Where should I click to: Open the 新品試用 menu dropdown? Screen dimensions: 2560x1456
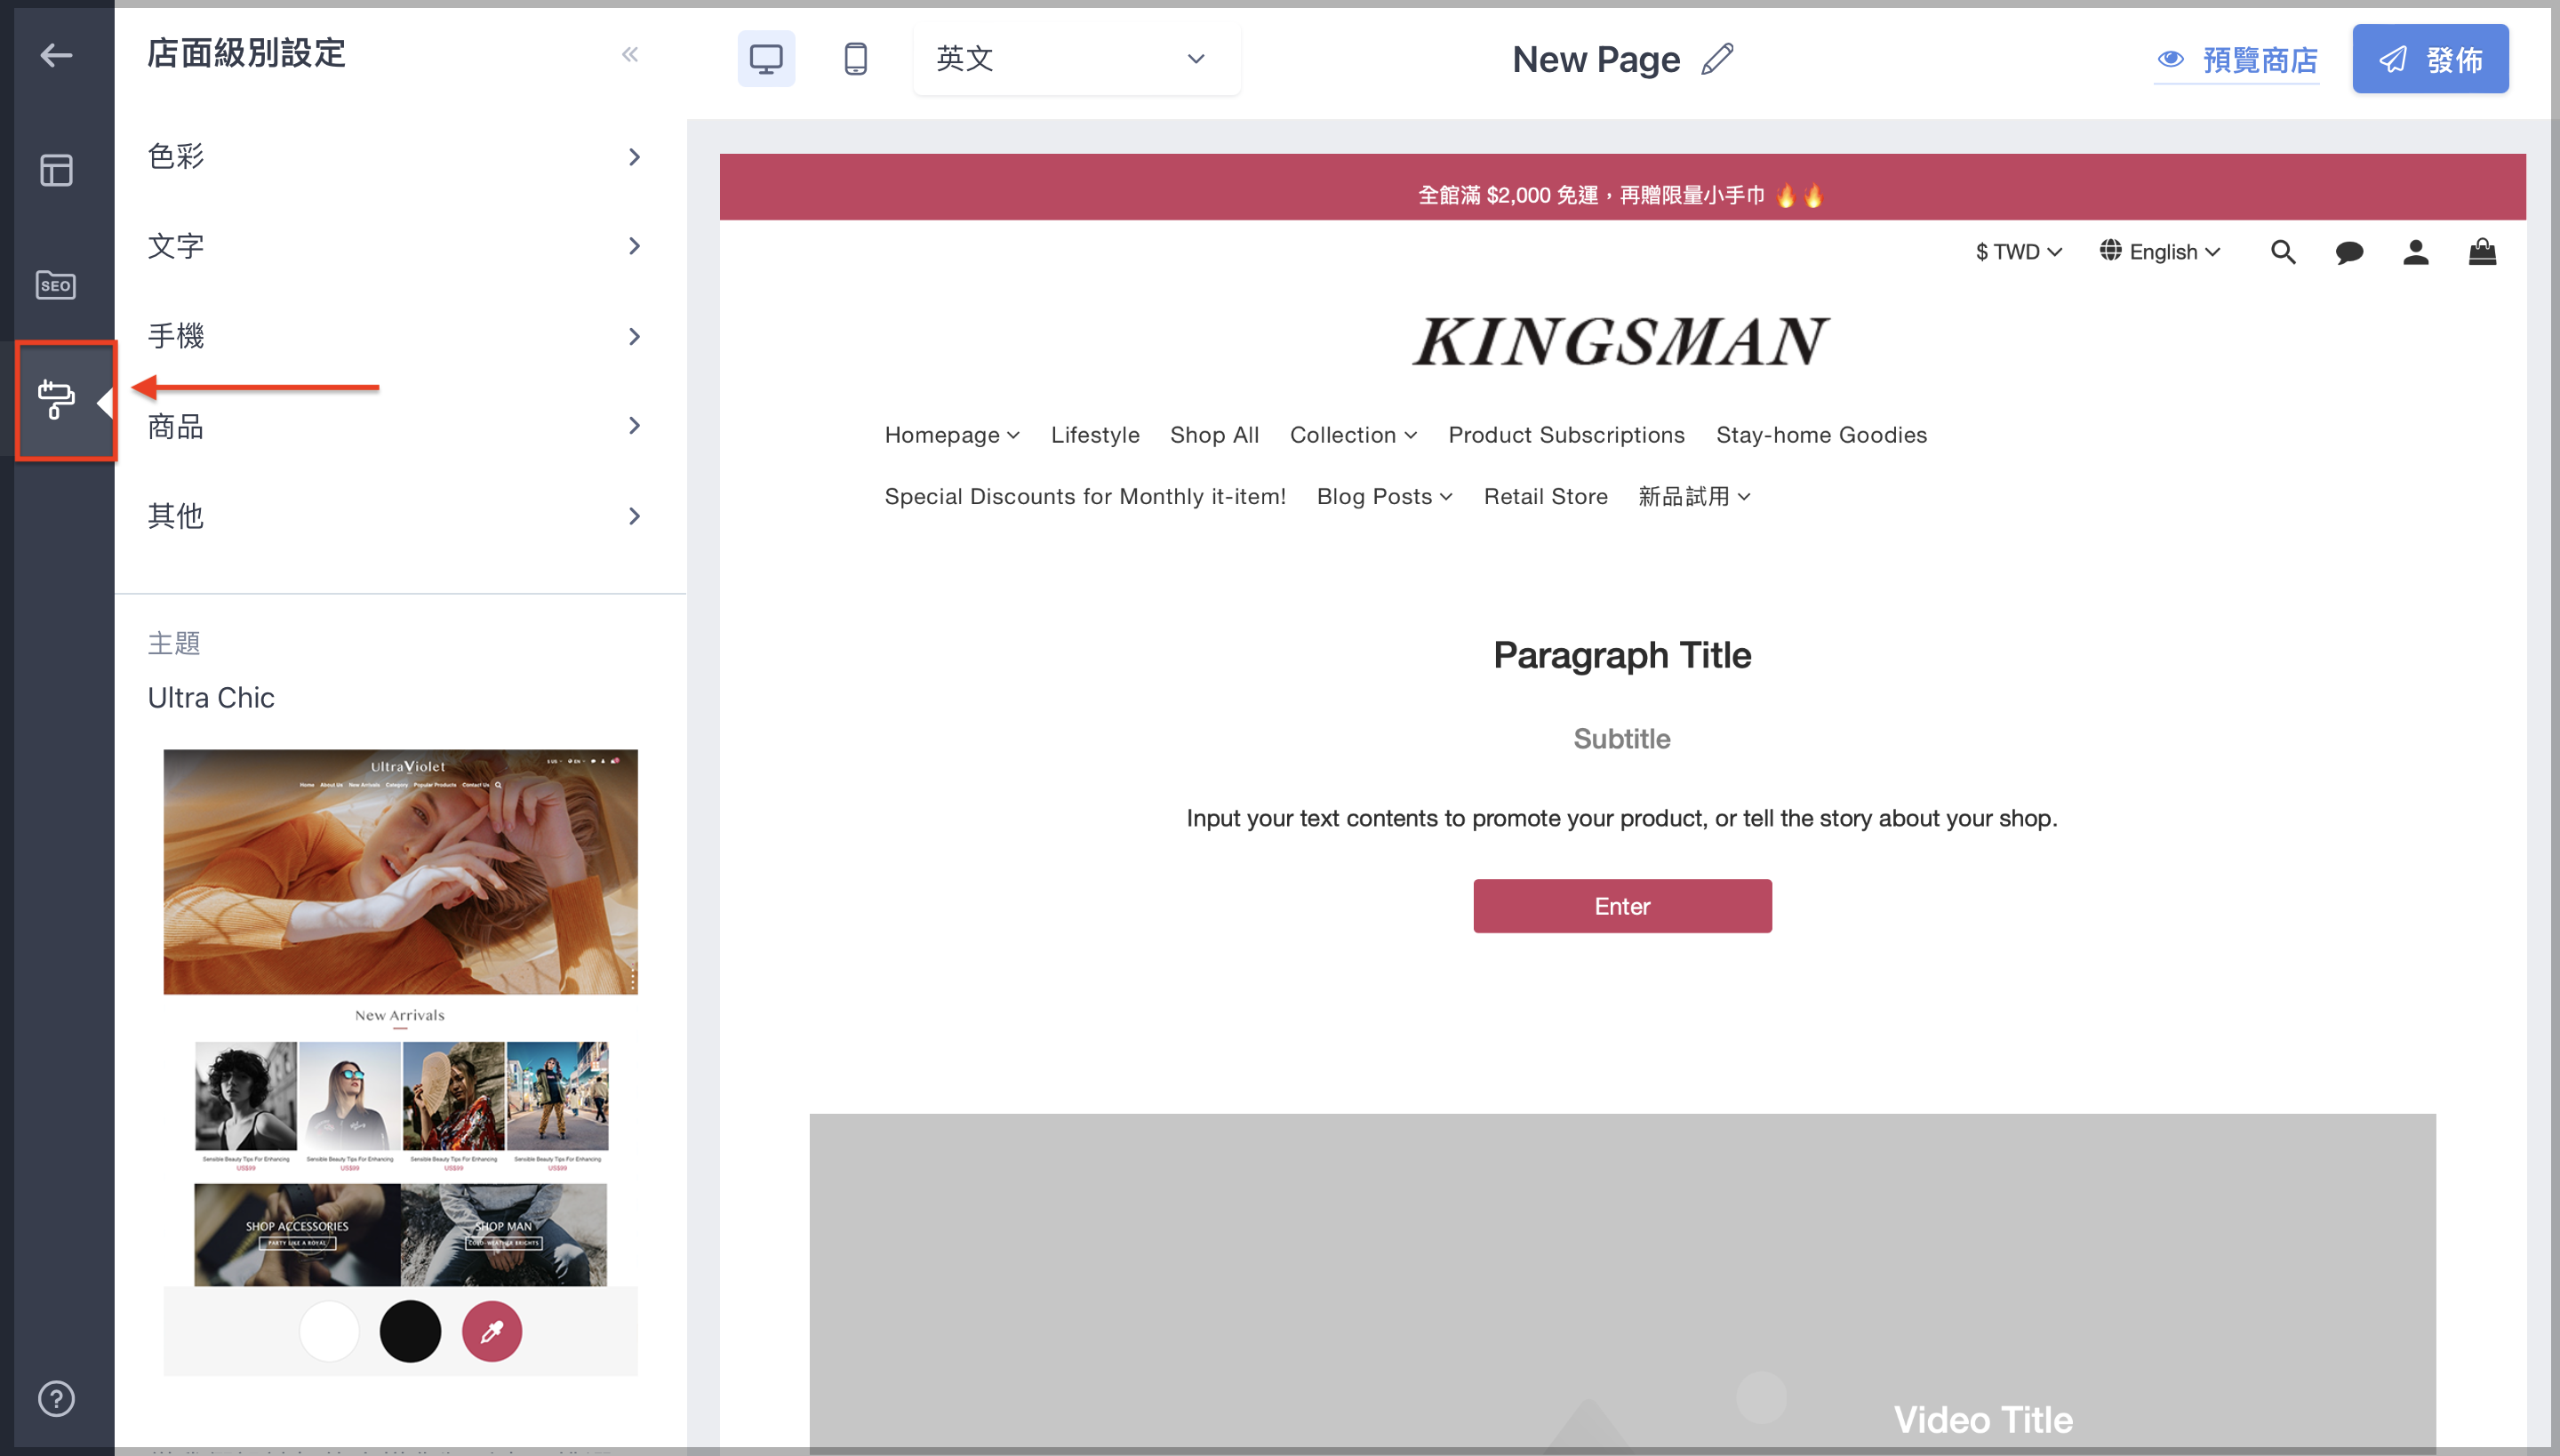pos(1694,497)
